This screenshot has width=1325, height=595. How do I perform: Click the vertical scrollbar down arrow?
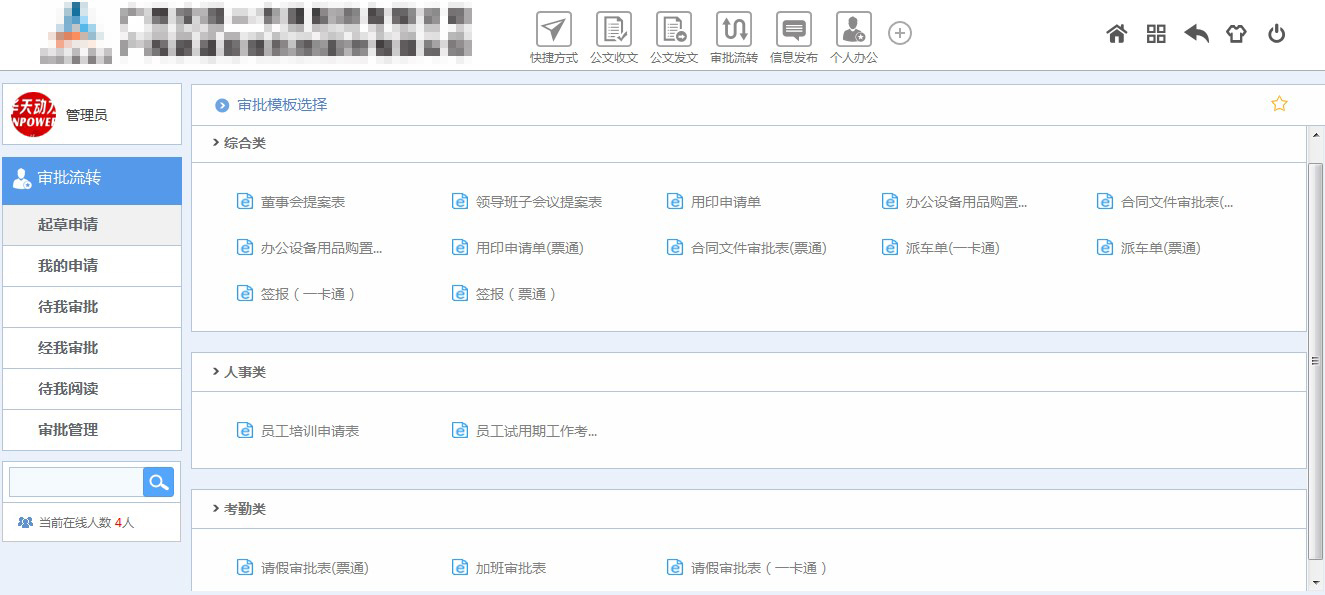point(1316,582)
